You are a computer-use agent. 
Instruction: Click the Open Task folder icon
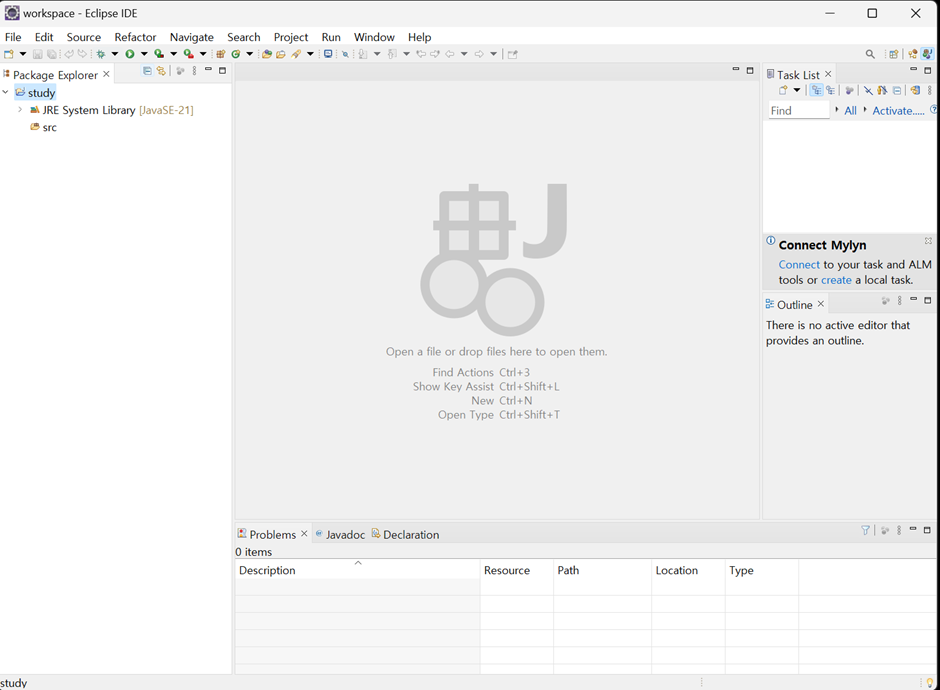[x=281, y=54]
